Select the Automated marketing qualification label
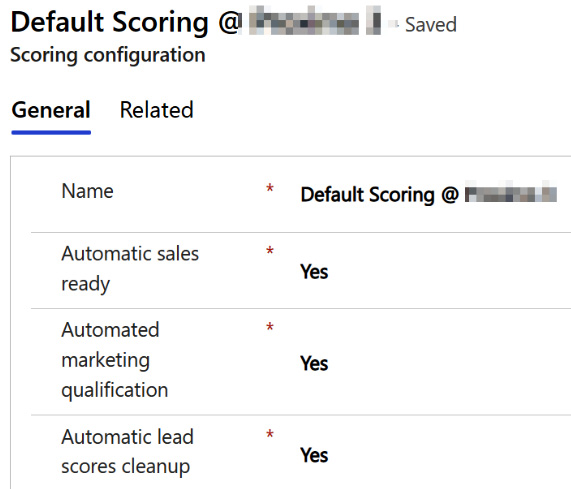Viewport: 571px width, 489px height. coord(115,360)
